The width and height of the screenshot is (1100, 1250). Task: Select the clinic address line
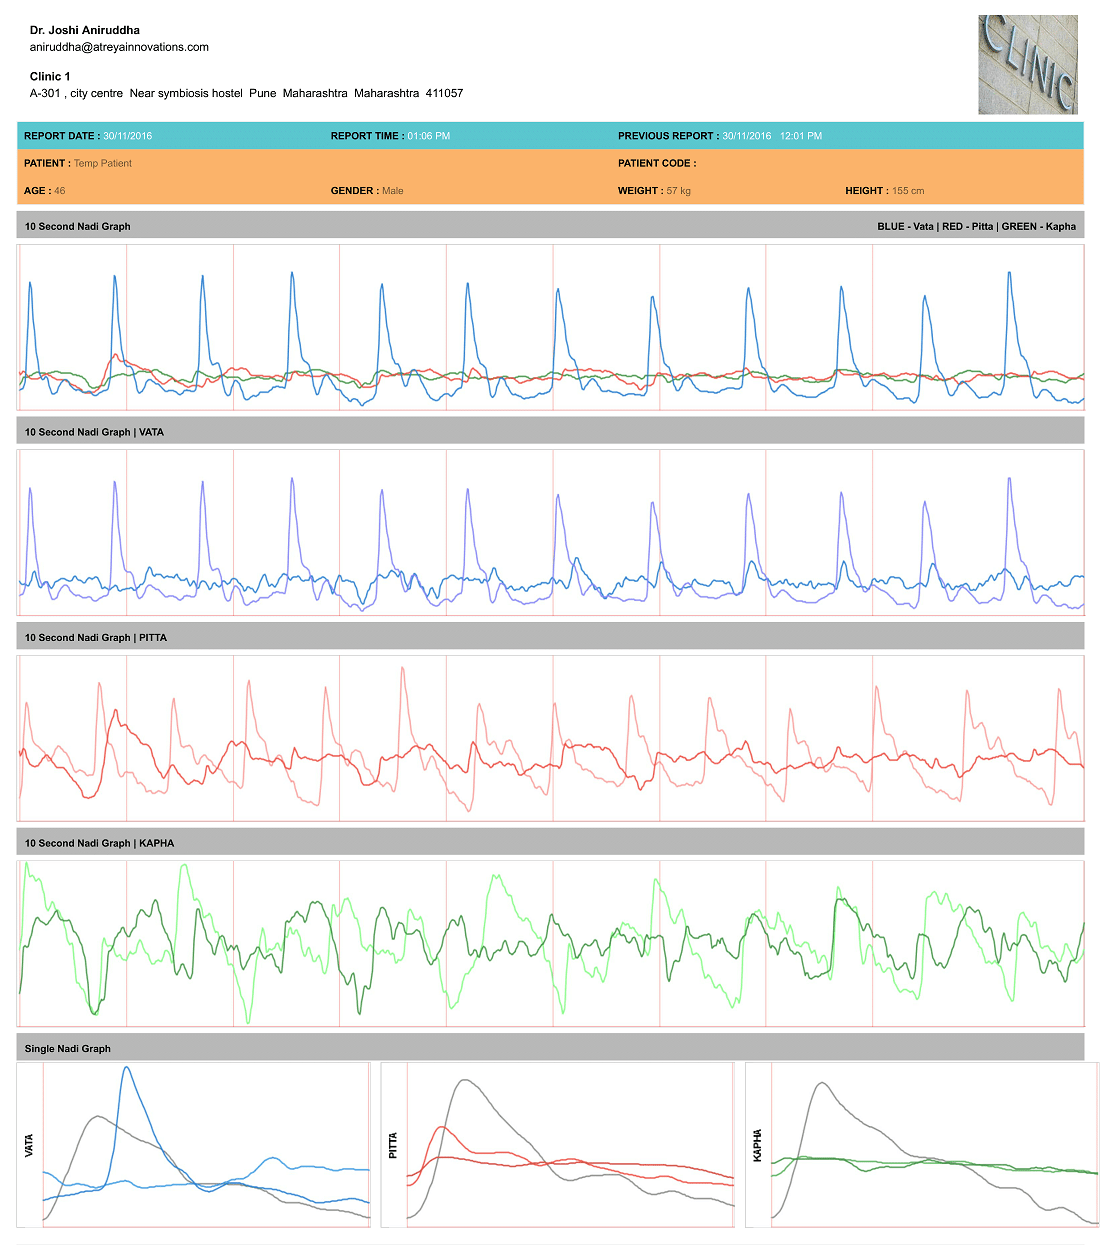[x=246, y=93]
